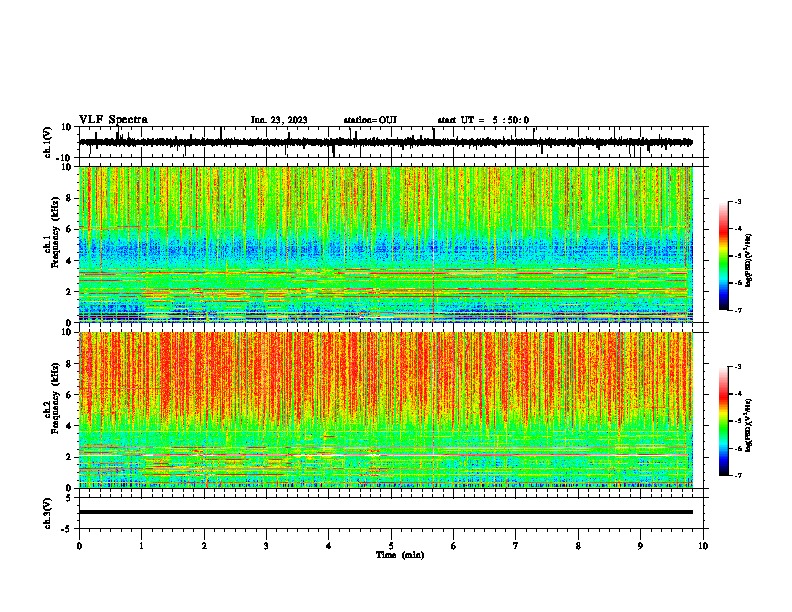The height and width of the screenshot is (612, 792).
Task: Click the "6" kHz tick of ch.2 spectrogram
Action: click(x=69, y=395)
